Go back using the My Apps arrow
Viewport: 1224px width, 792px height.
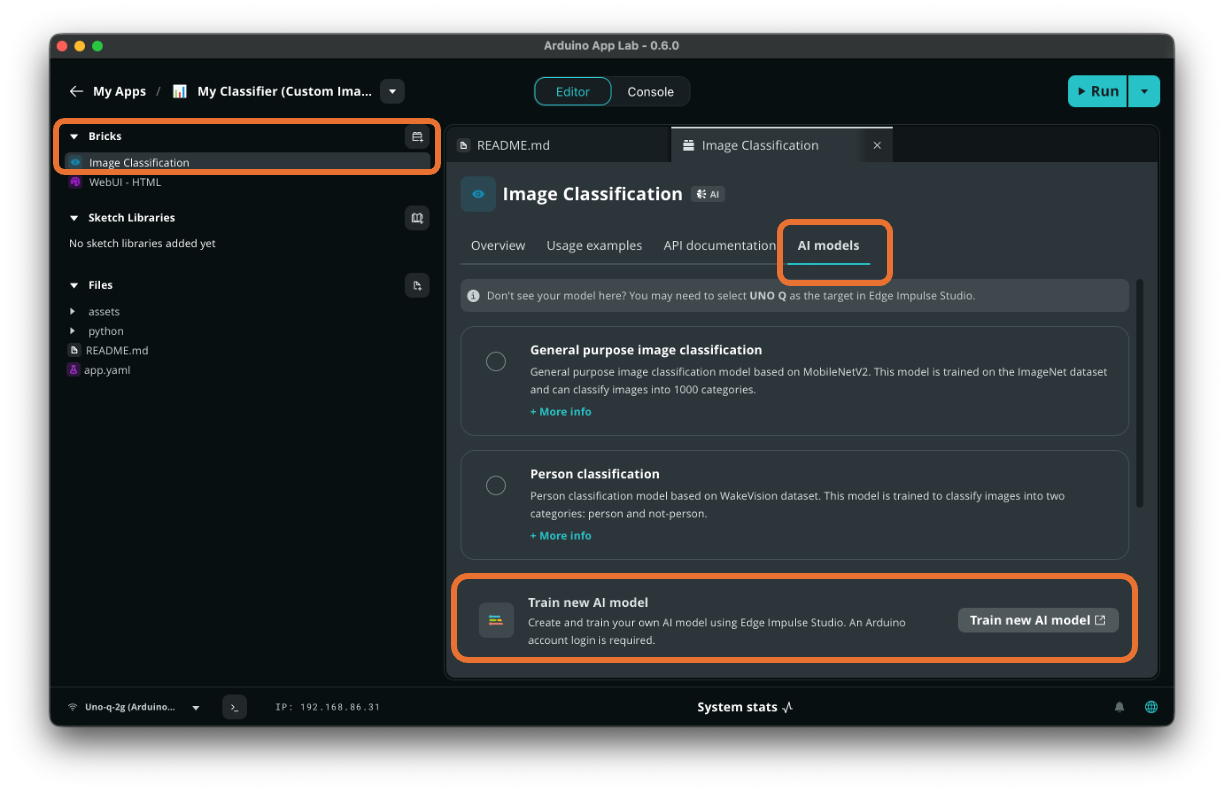(x=76, y=91)
